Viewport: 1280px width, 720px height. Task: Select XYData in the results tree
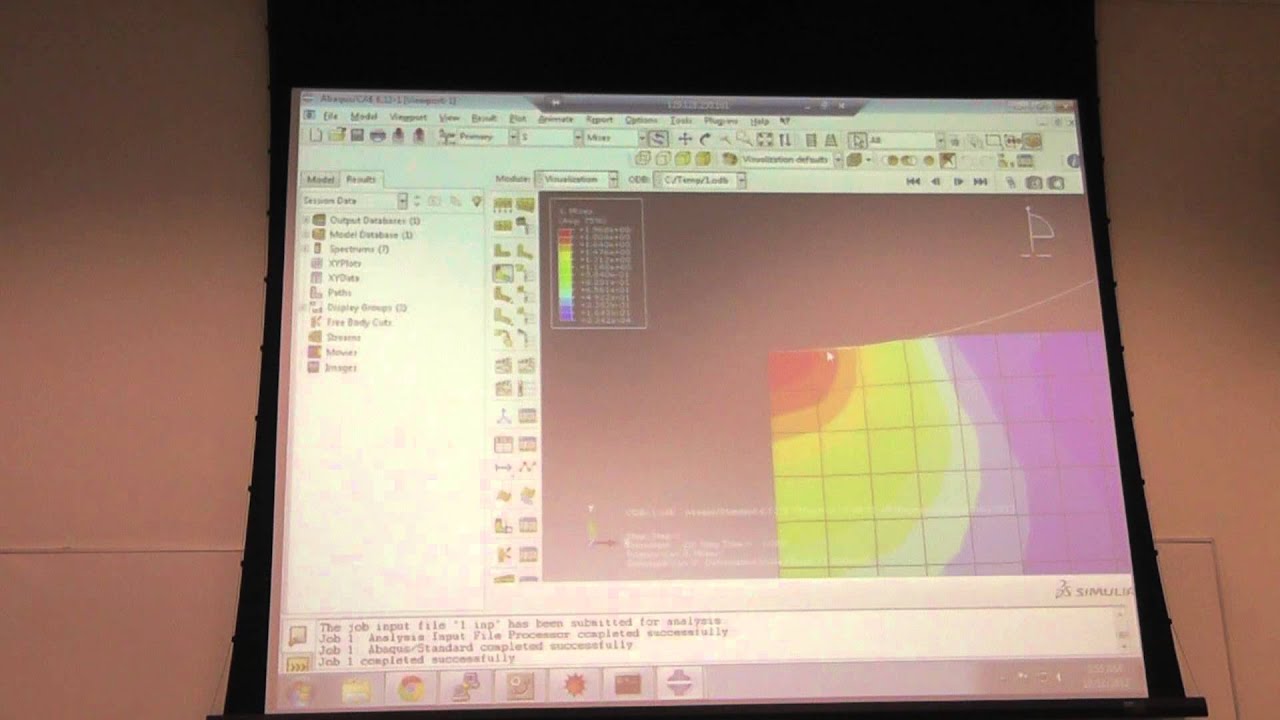coord(343,278)
